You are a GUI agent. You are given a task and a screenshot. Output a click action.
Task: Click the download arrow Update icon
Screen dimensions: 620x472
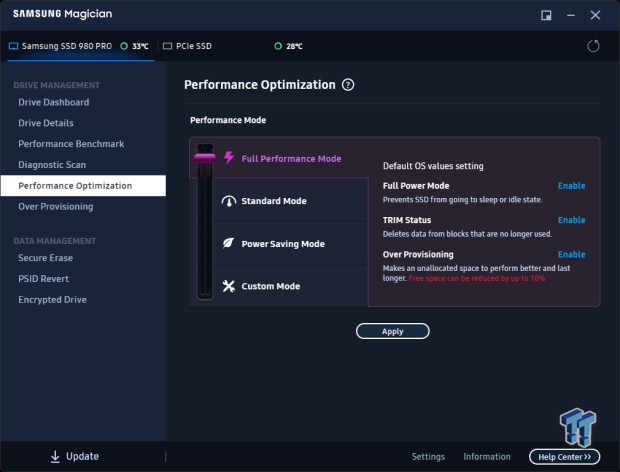coord(55,457)
